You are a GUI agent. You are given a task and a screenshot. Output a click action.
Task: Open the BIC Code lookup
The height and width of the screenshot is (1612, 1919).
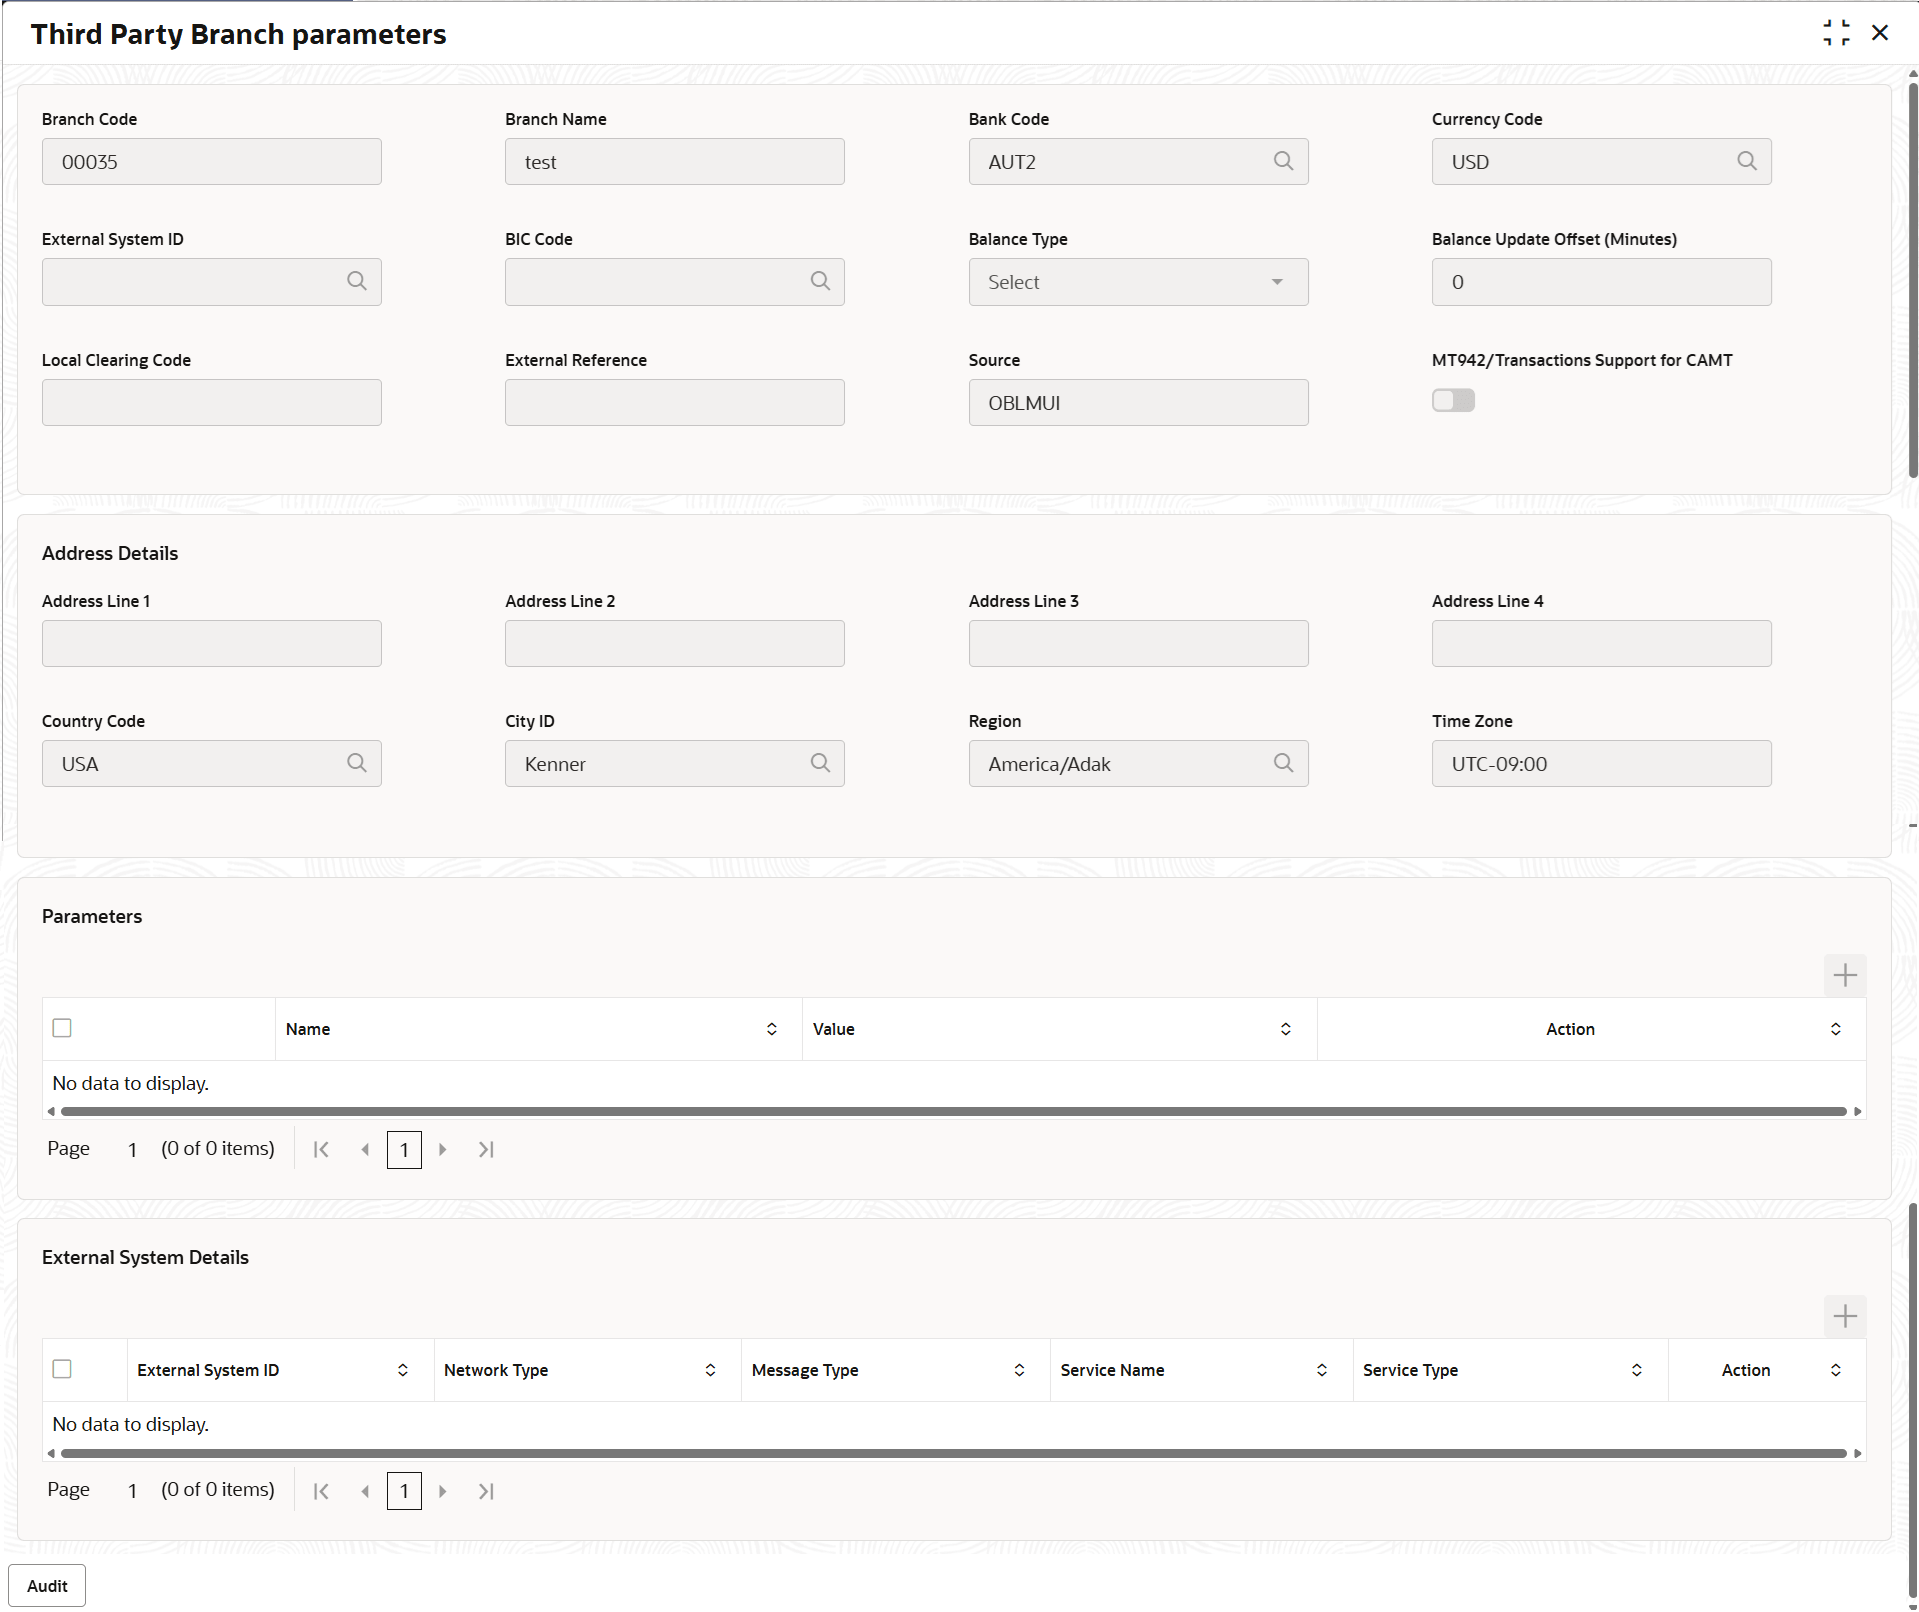pyautogui.click(x=820, y=281)
